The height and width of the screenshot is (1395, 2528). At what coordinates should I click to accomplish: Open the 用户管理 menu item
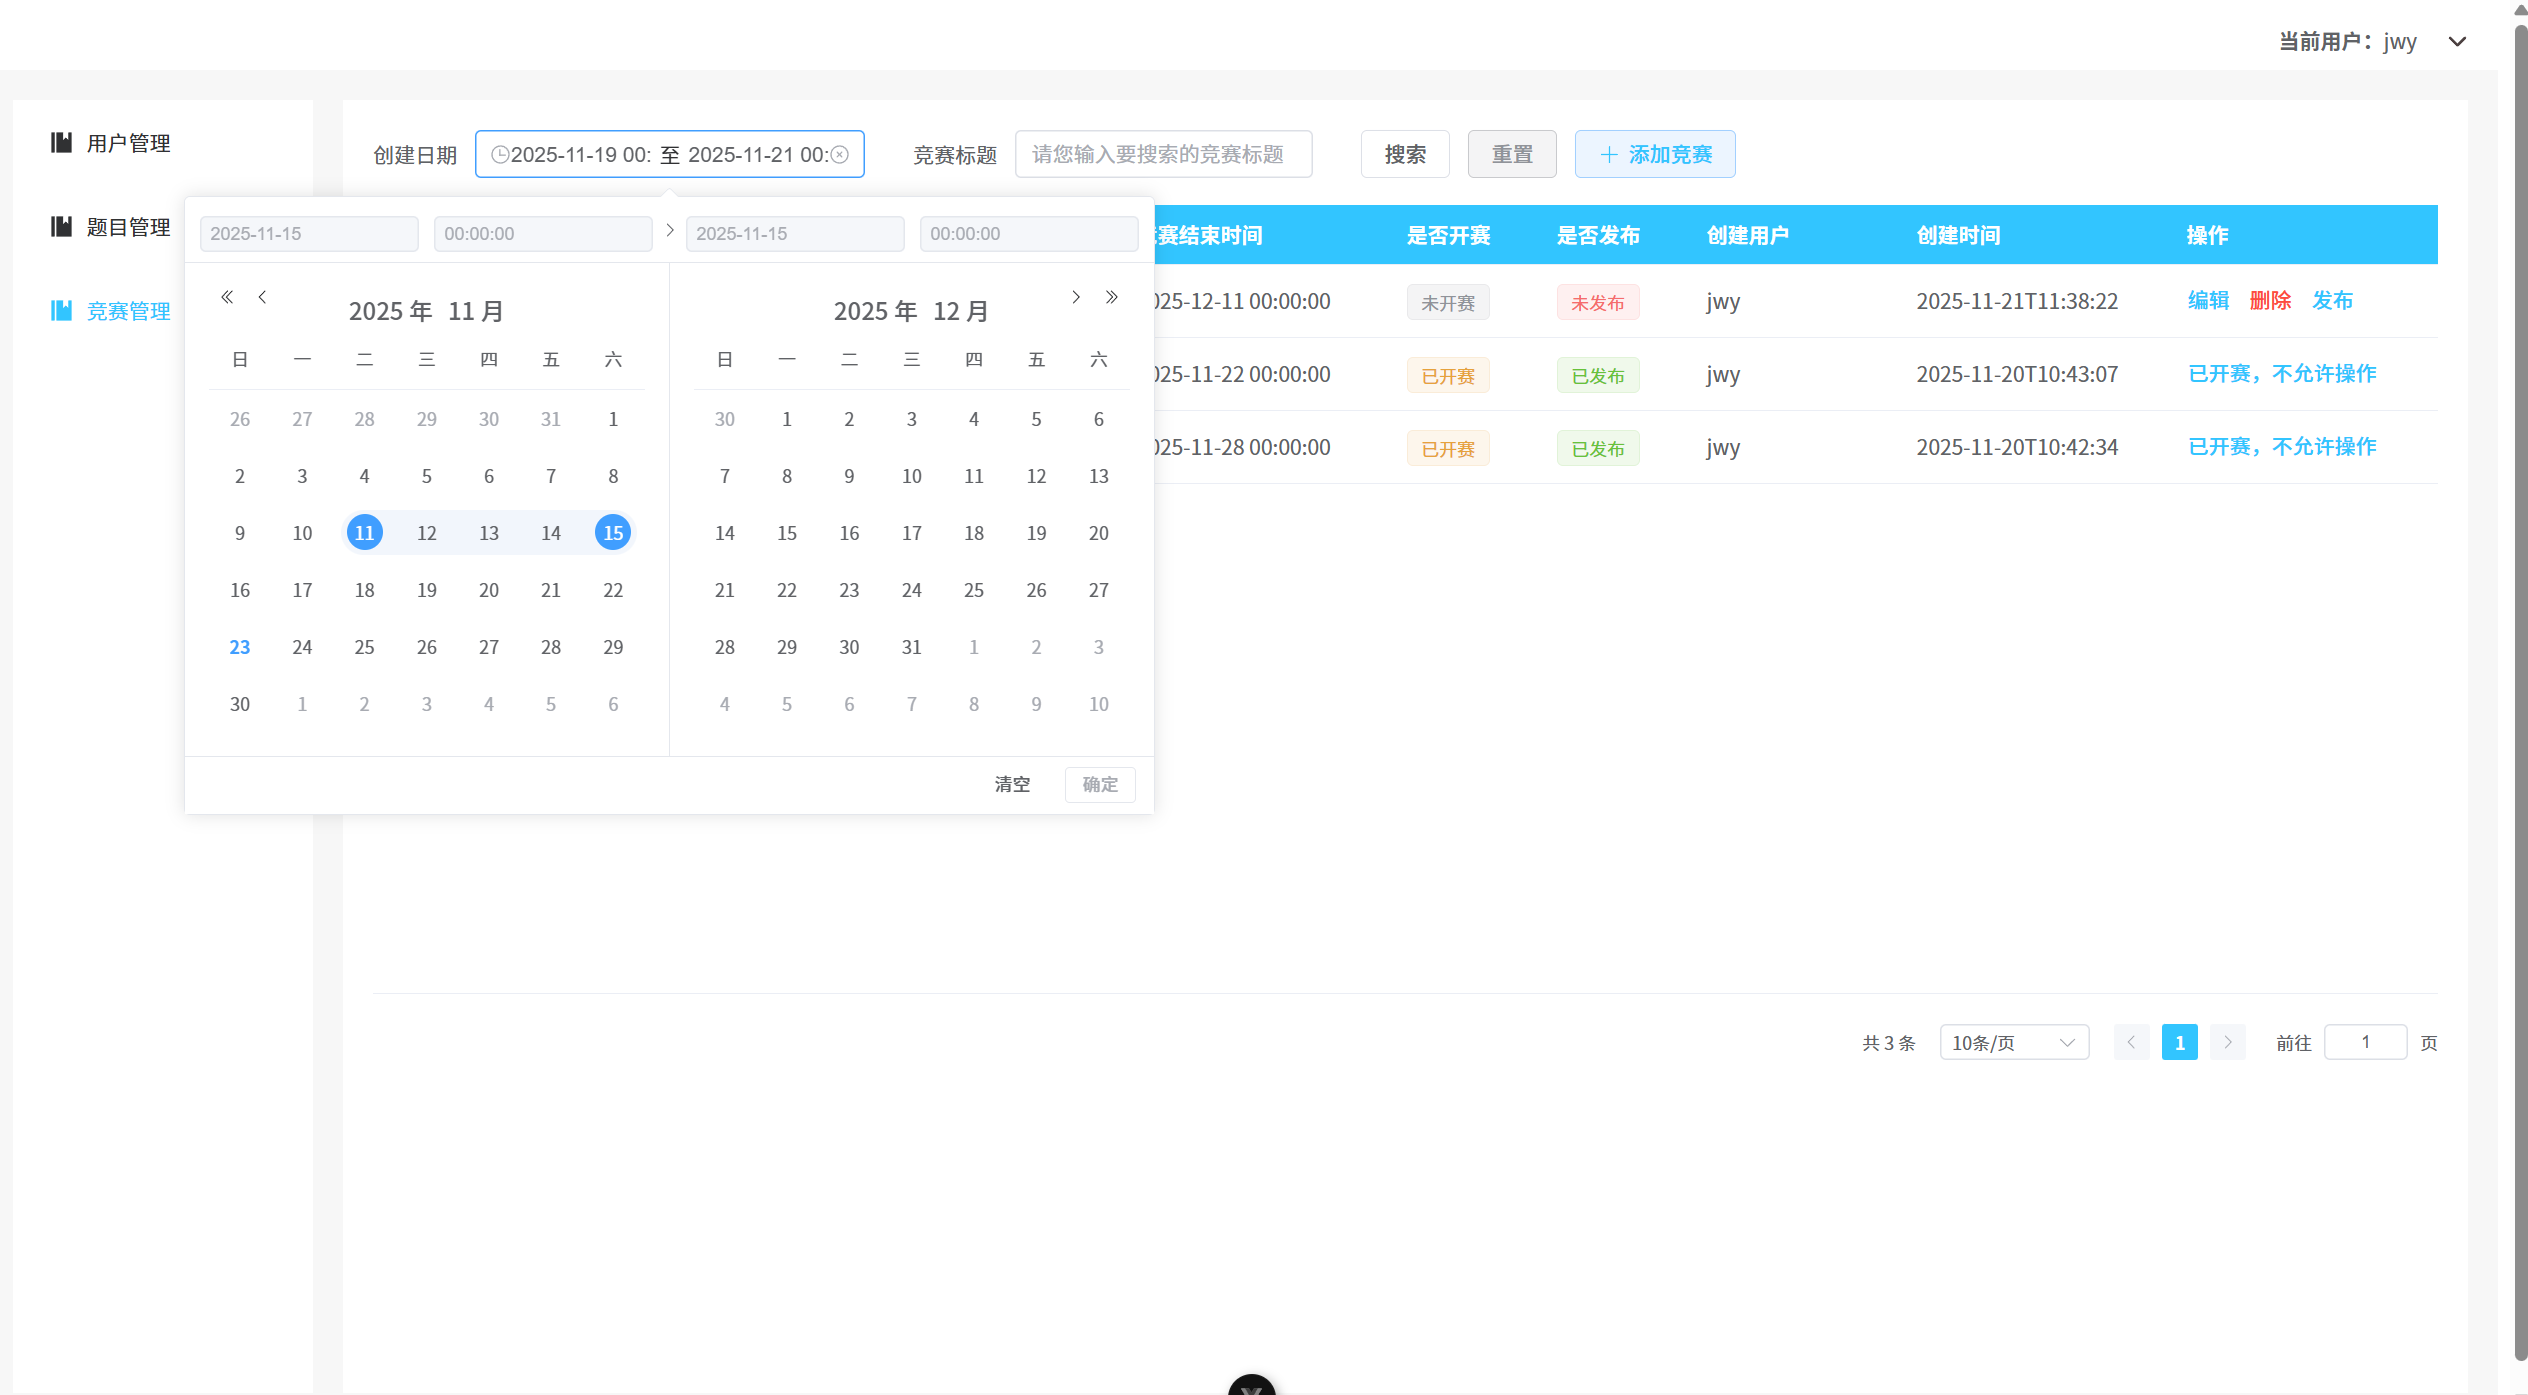[x=128, y=142]
